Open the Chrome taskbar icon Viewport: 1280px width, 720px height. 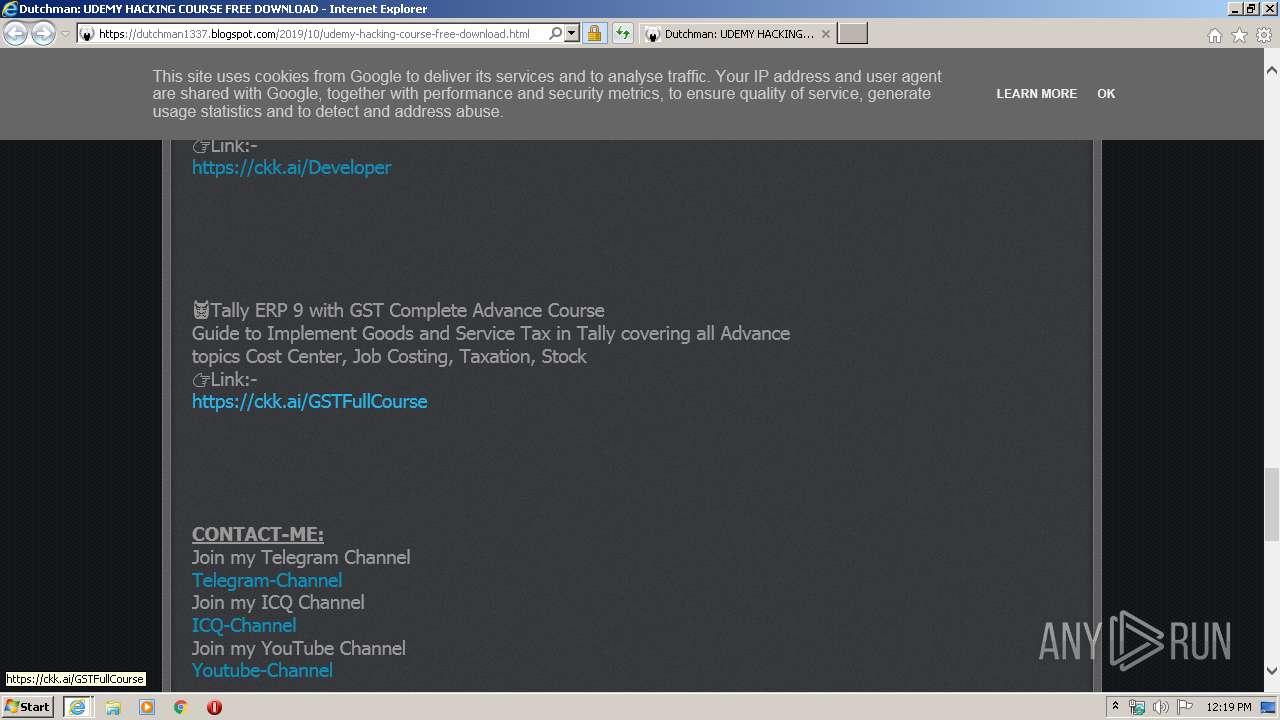181,707
